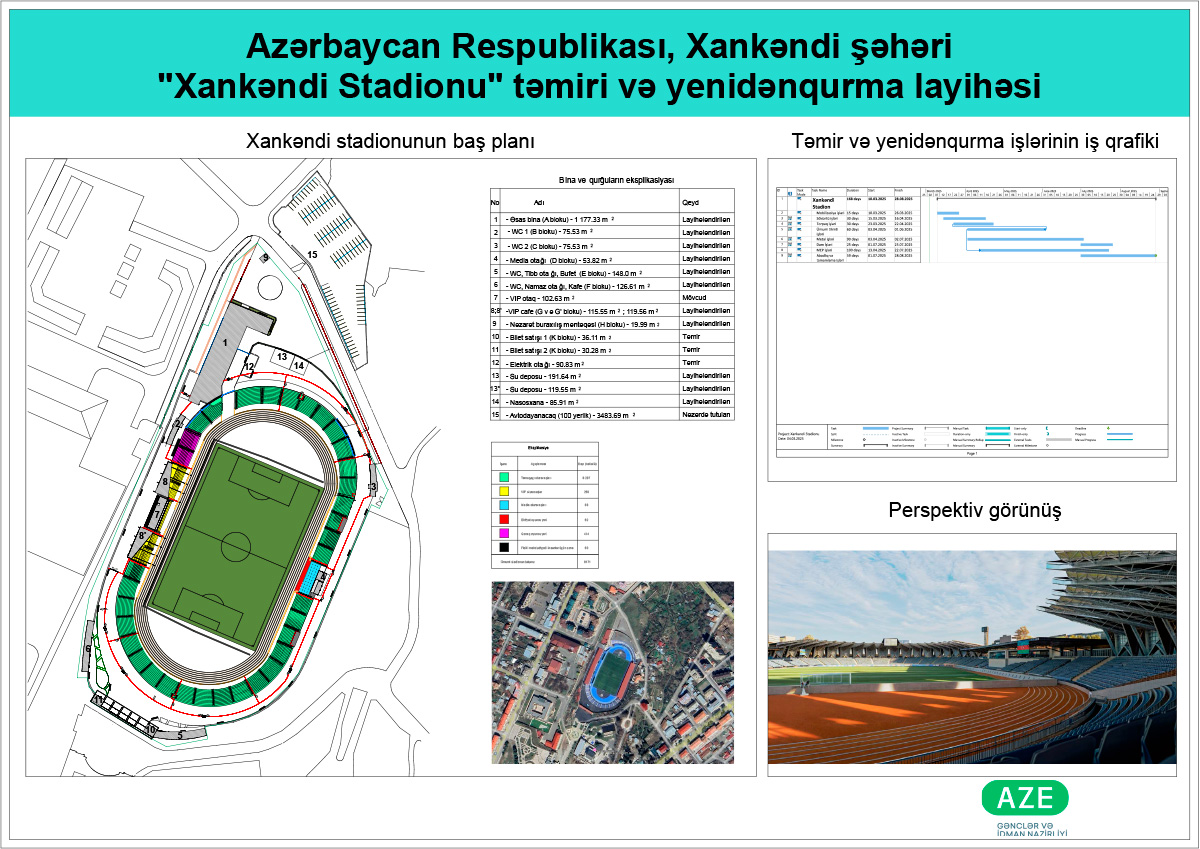Image resolution: width=1200 pixels, height=849 pixels.
Task: Click the cyan legend color square
Action: click(506, 506)
